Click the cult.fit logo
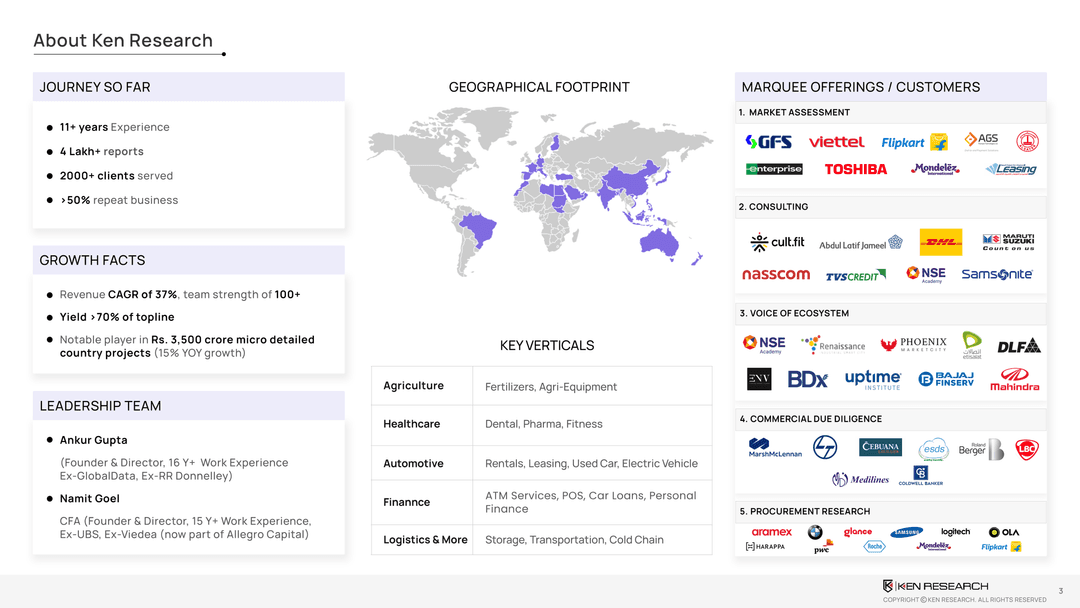Screen dimensions: 1080x608 click(777, 242)
